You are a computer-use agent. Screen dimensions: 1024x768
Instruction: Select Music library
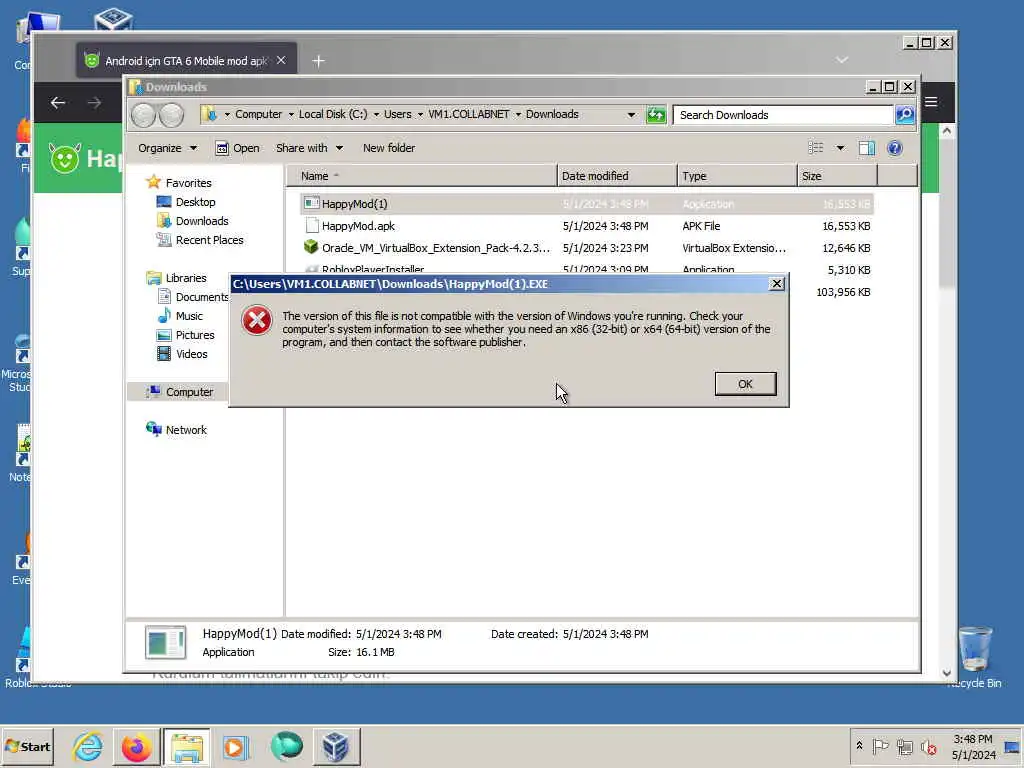(x=180, y=315)
